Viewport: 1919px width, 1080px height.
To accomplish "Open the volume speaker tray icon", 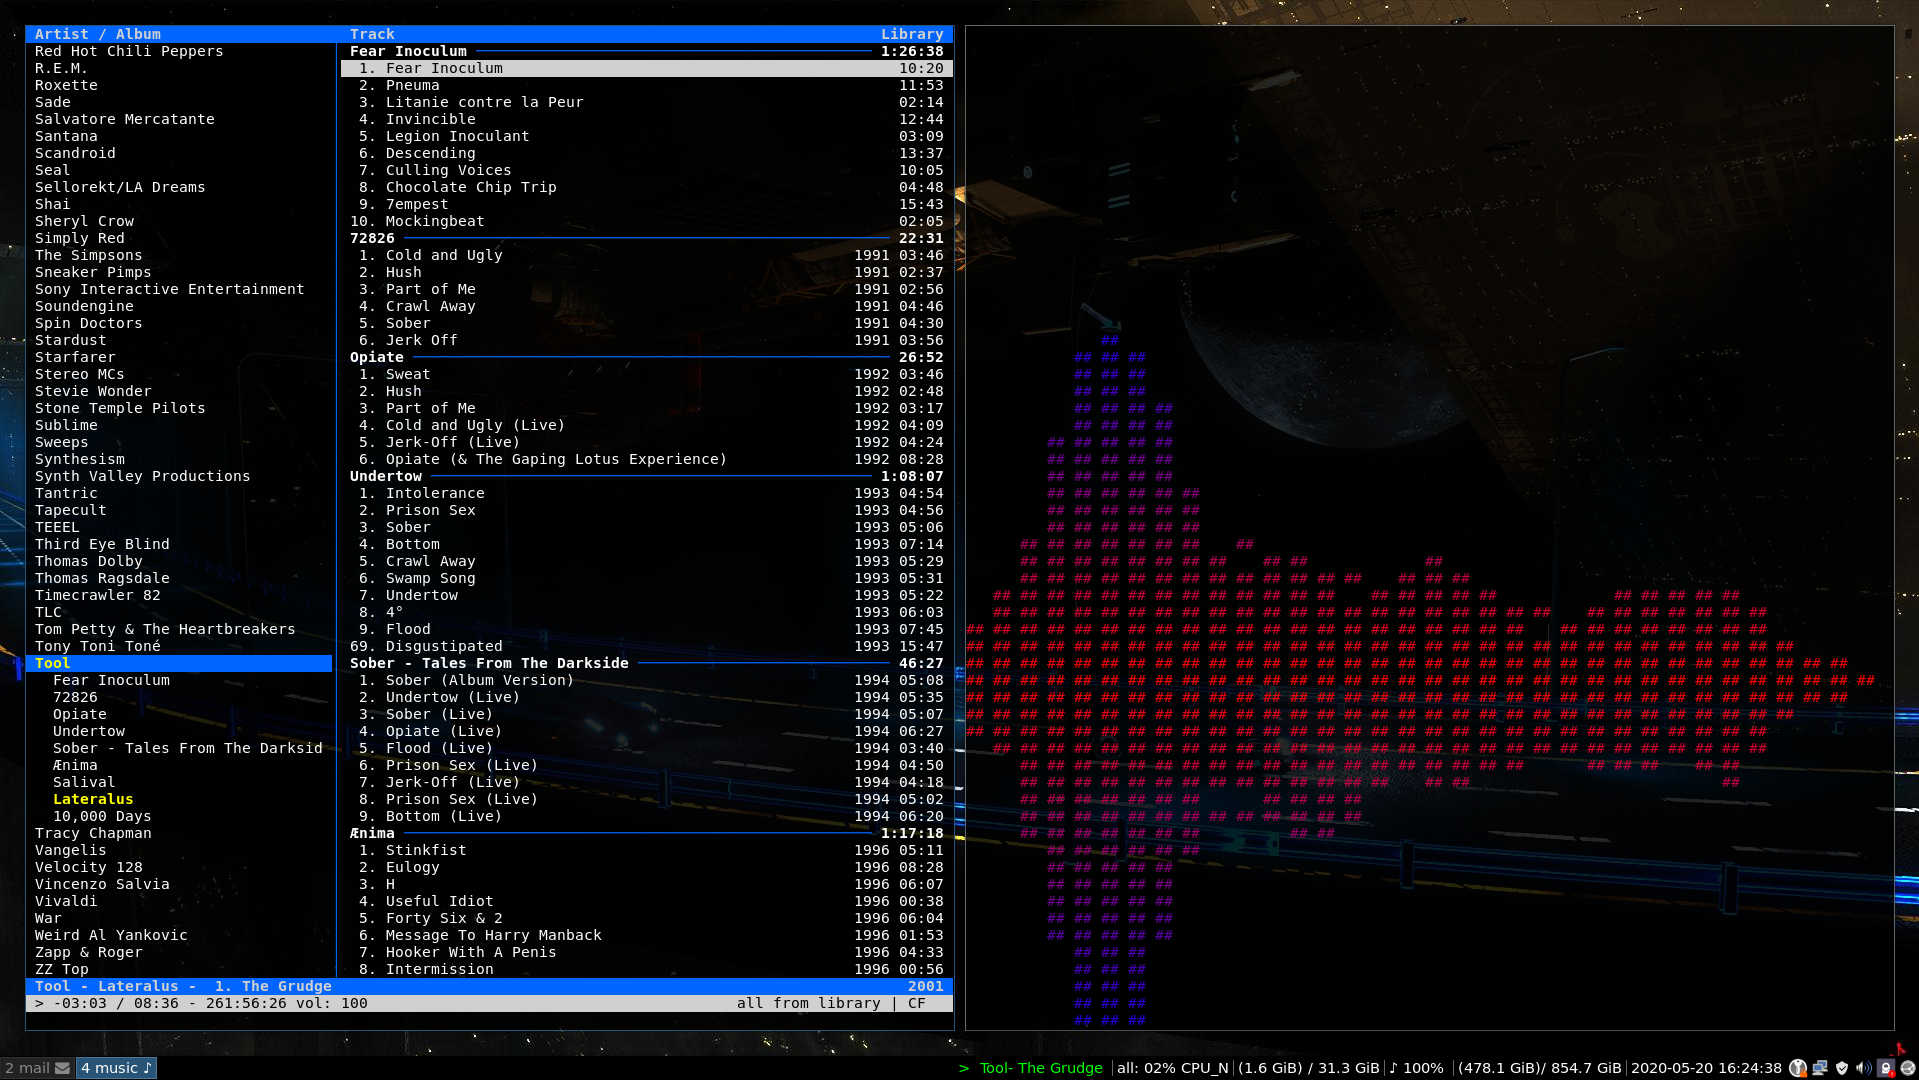I will tap(1864, 1068).
